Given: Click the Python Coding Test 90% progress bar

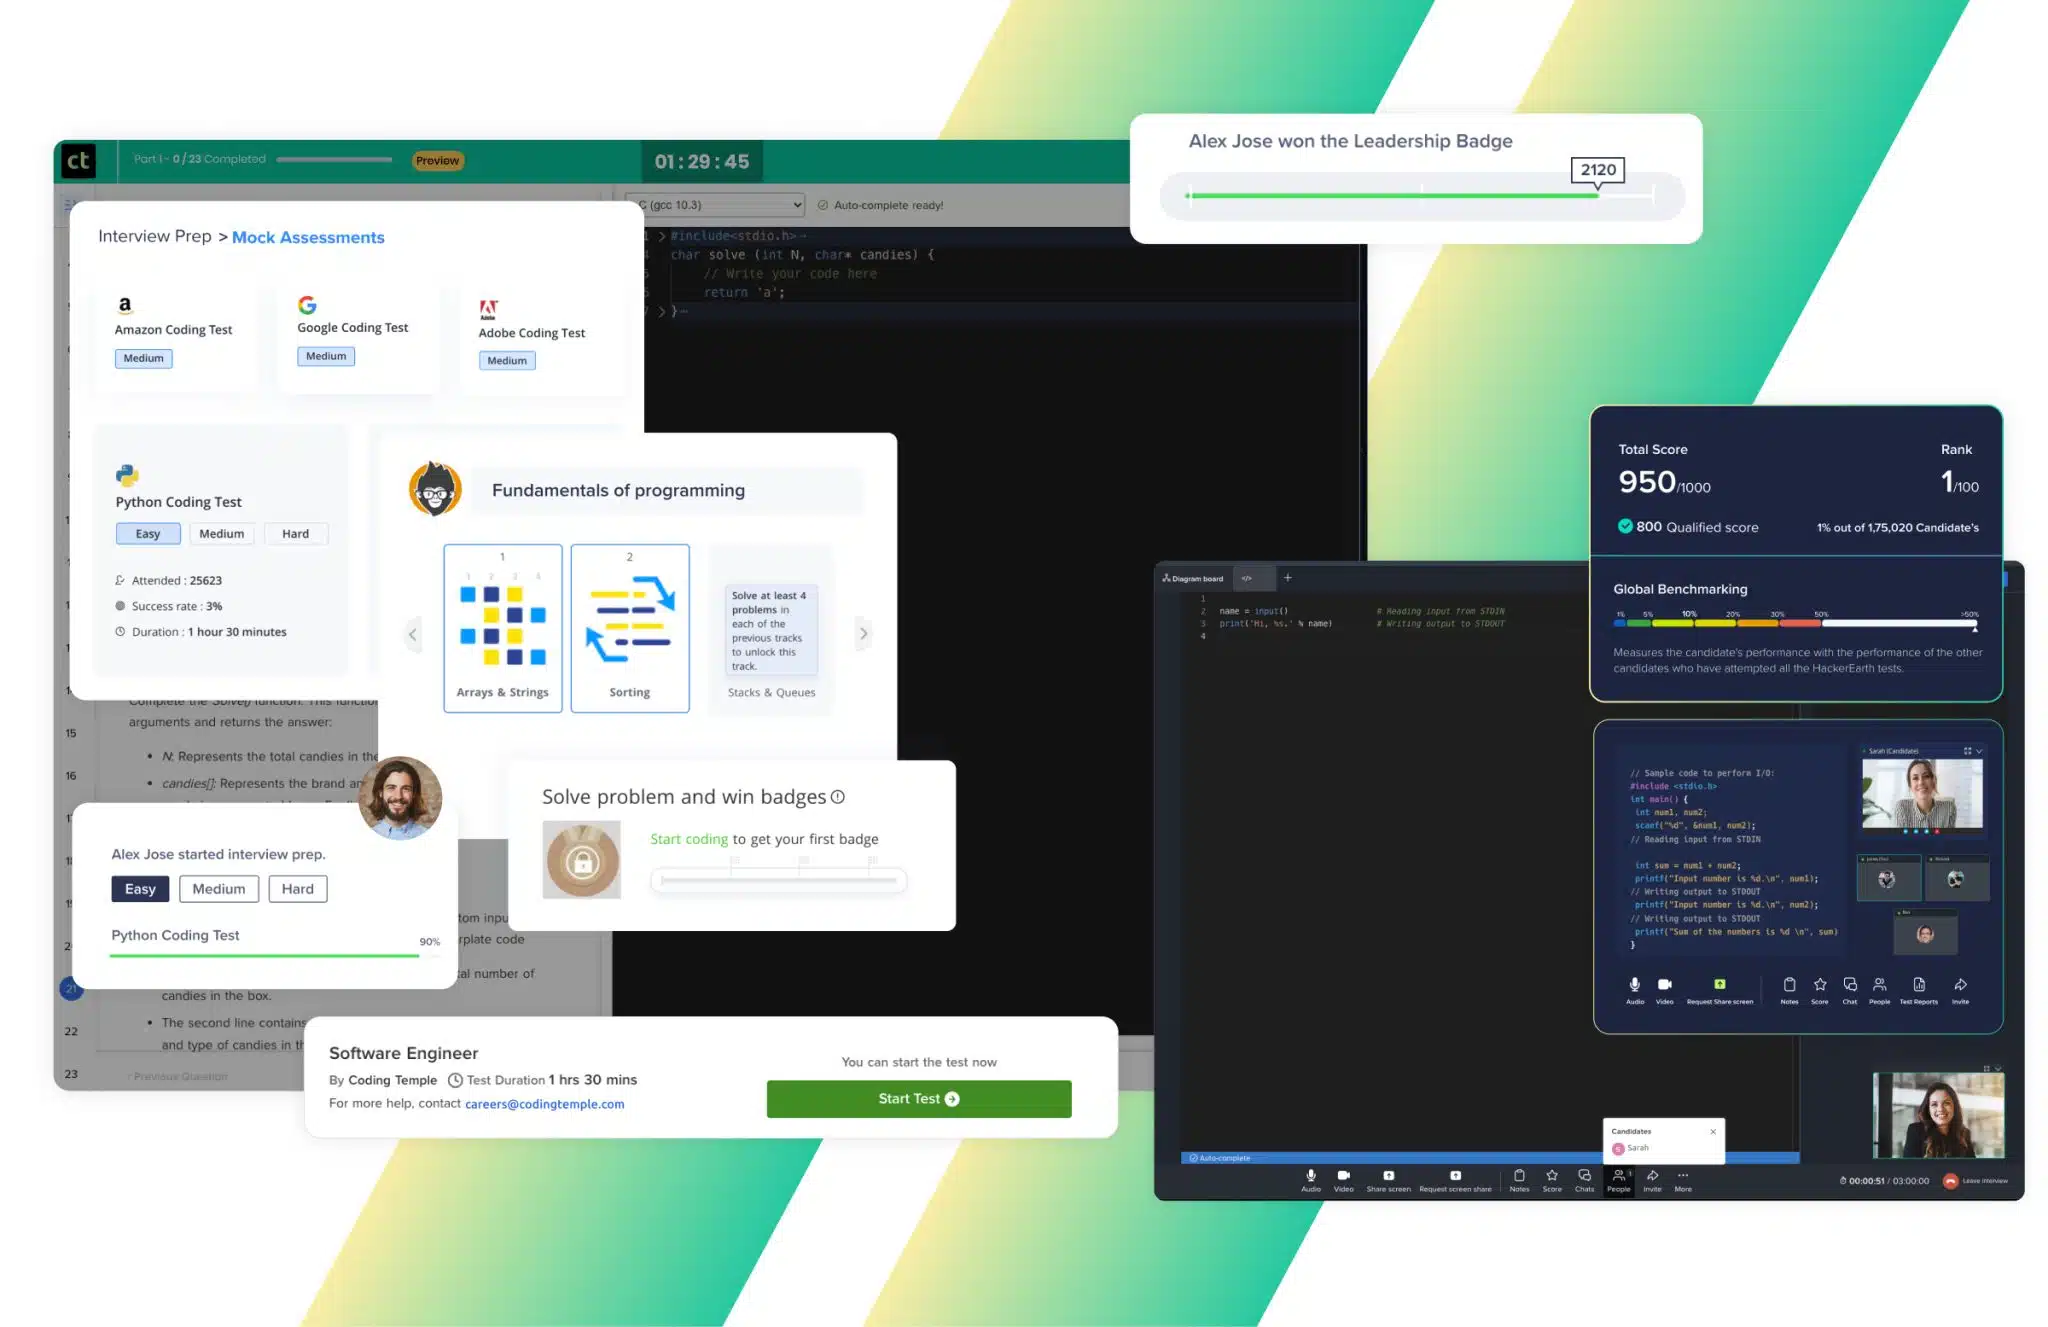Looking at the screenshot, I should [274, 956].
